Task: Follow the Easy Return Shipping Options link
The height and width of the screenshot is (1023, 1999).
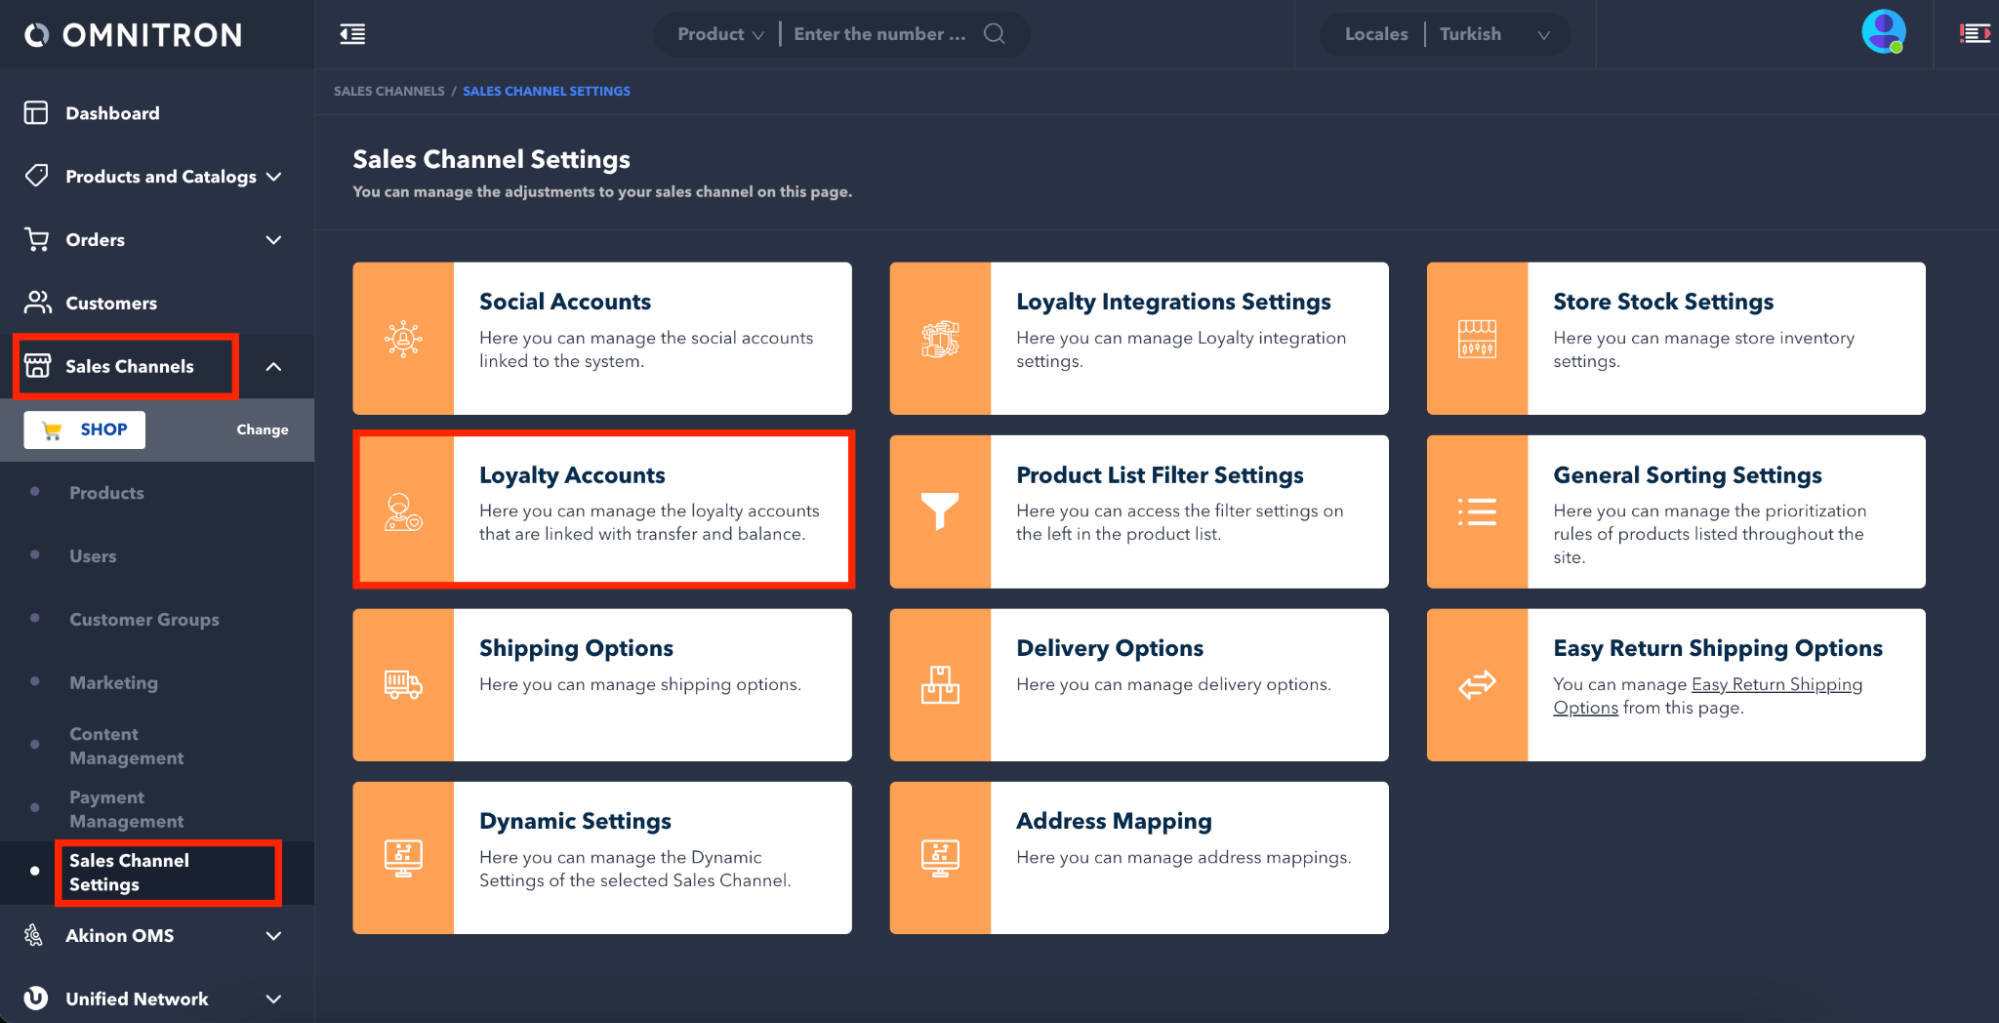Action: pos(1775,685)
